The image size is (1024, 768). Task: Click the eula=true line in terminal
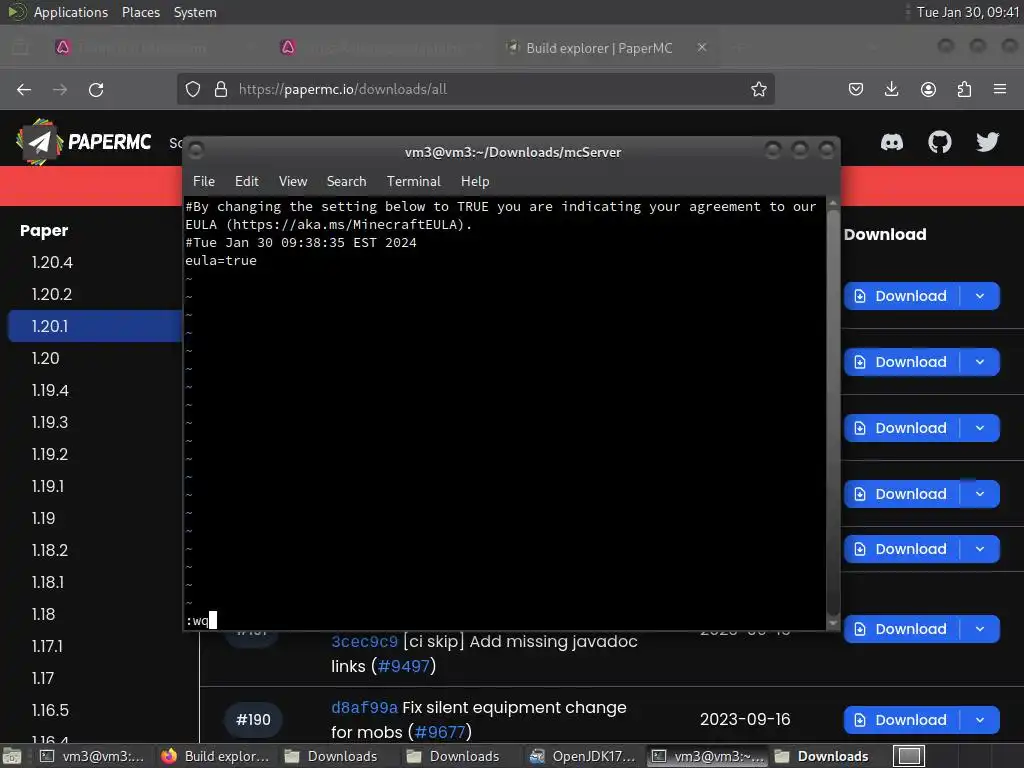pyautogui.click(x=221, y=261)
